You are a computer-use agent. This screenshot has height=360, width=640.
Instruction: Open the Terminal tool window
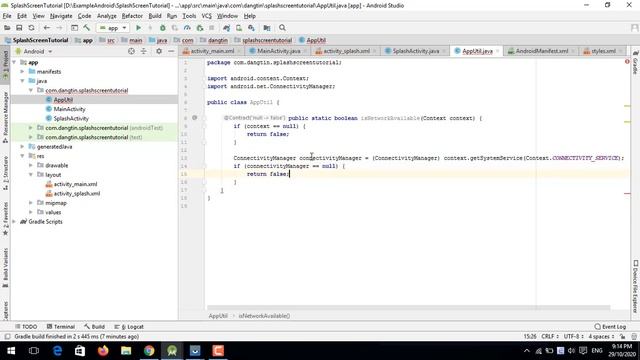(x=61, y=327)
